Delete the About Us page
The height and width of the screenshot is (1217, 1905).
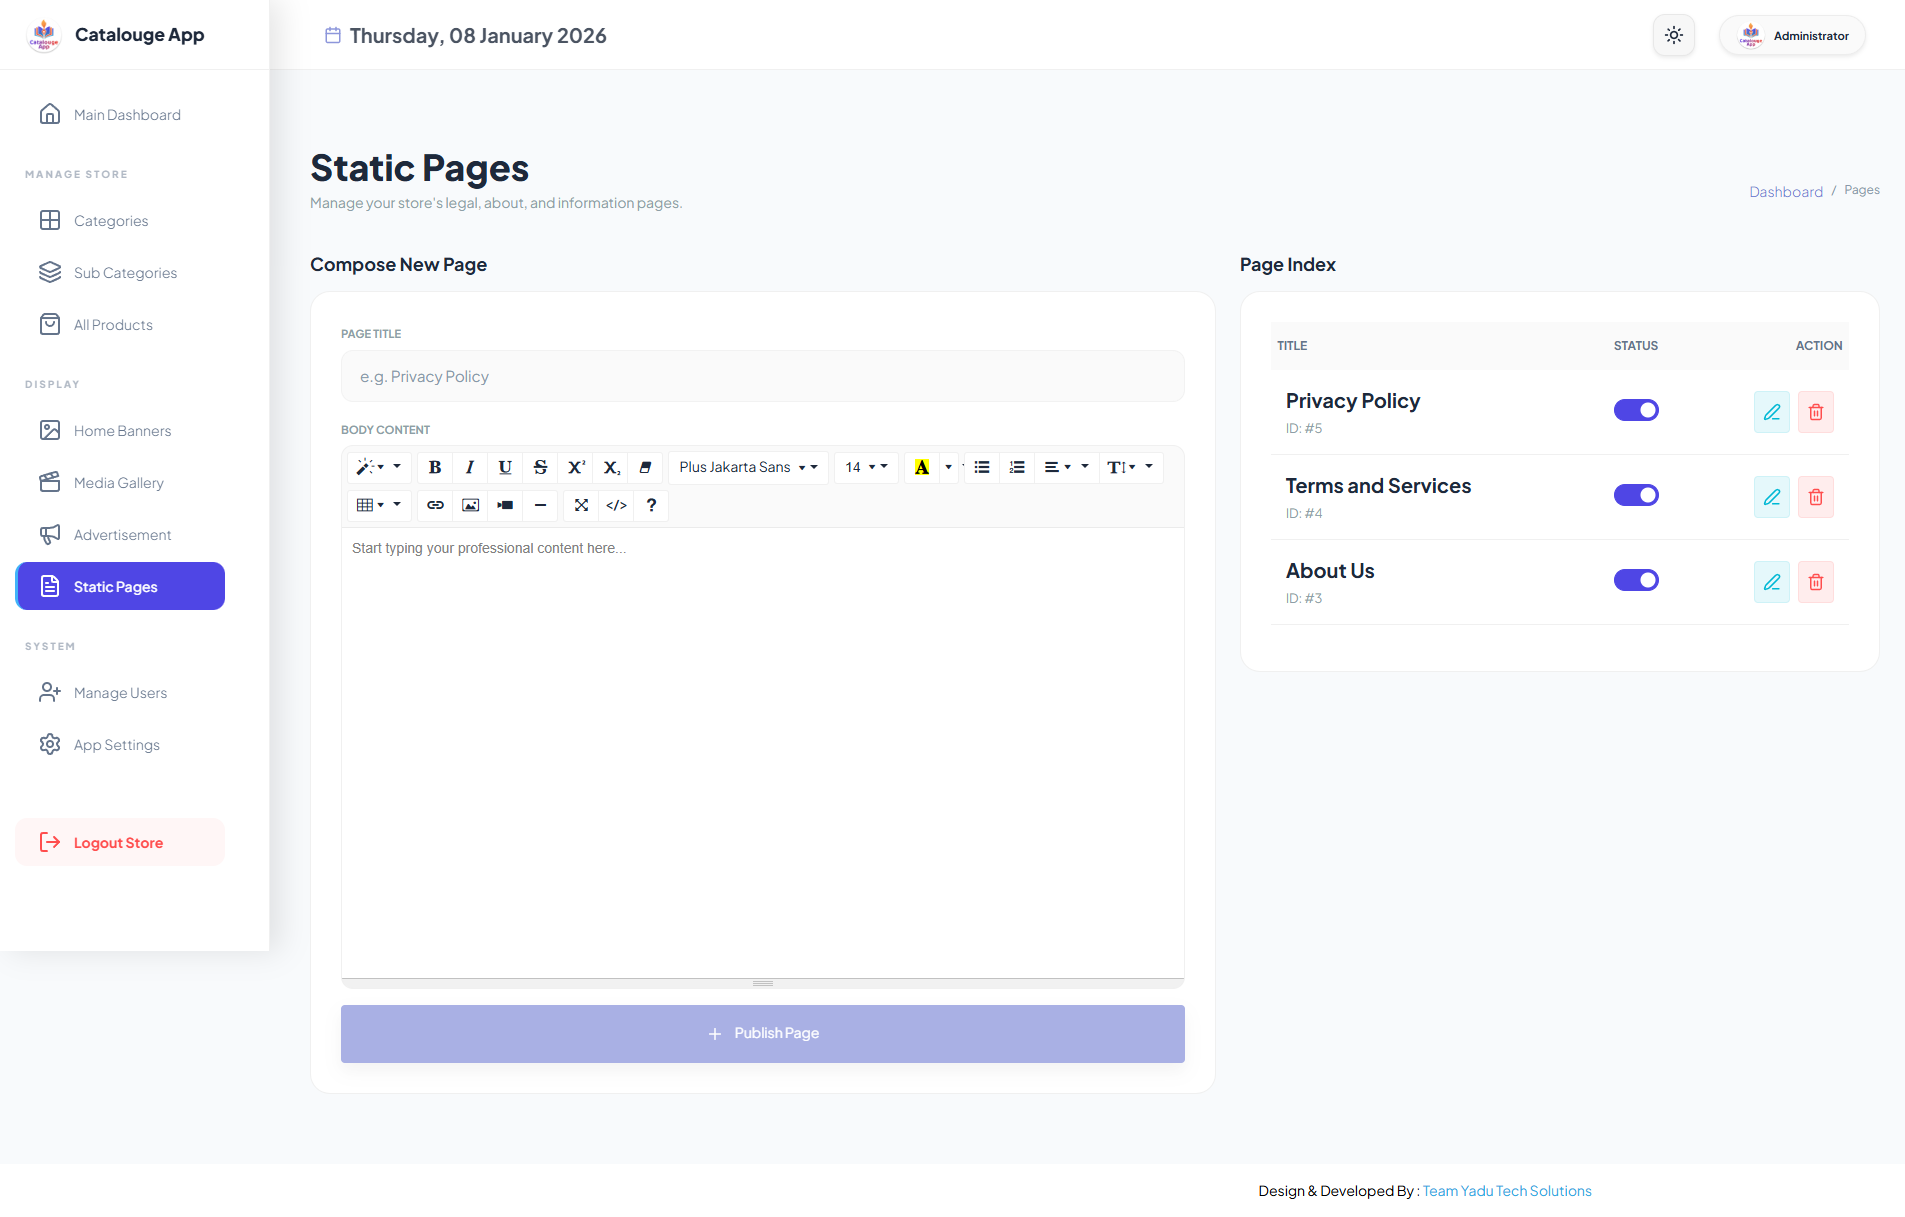(1816, 582)
